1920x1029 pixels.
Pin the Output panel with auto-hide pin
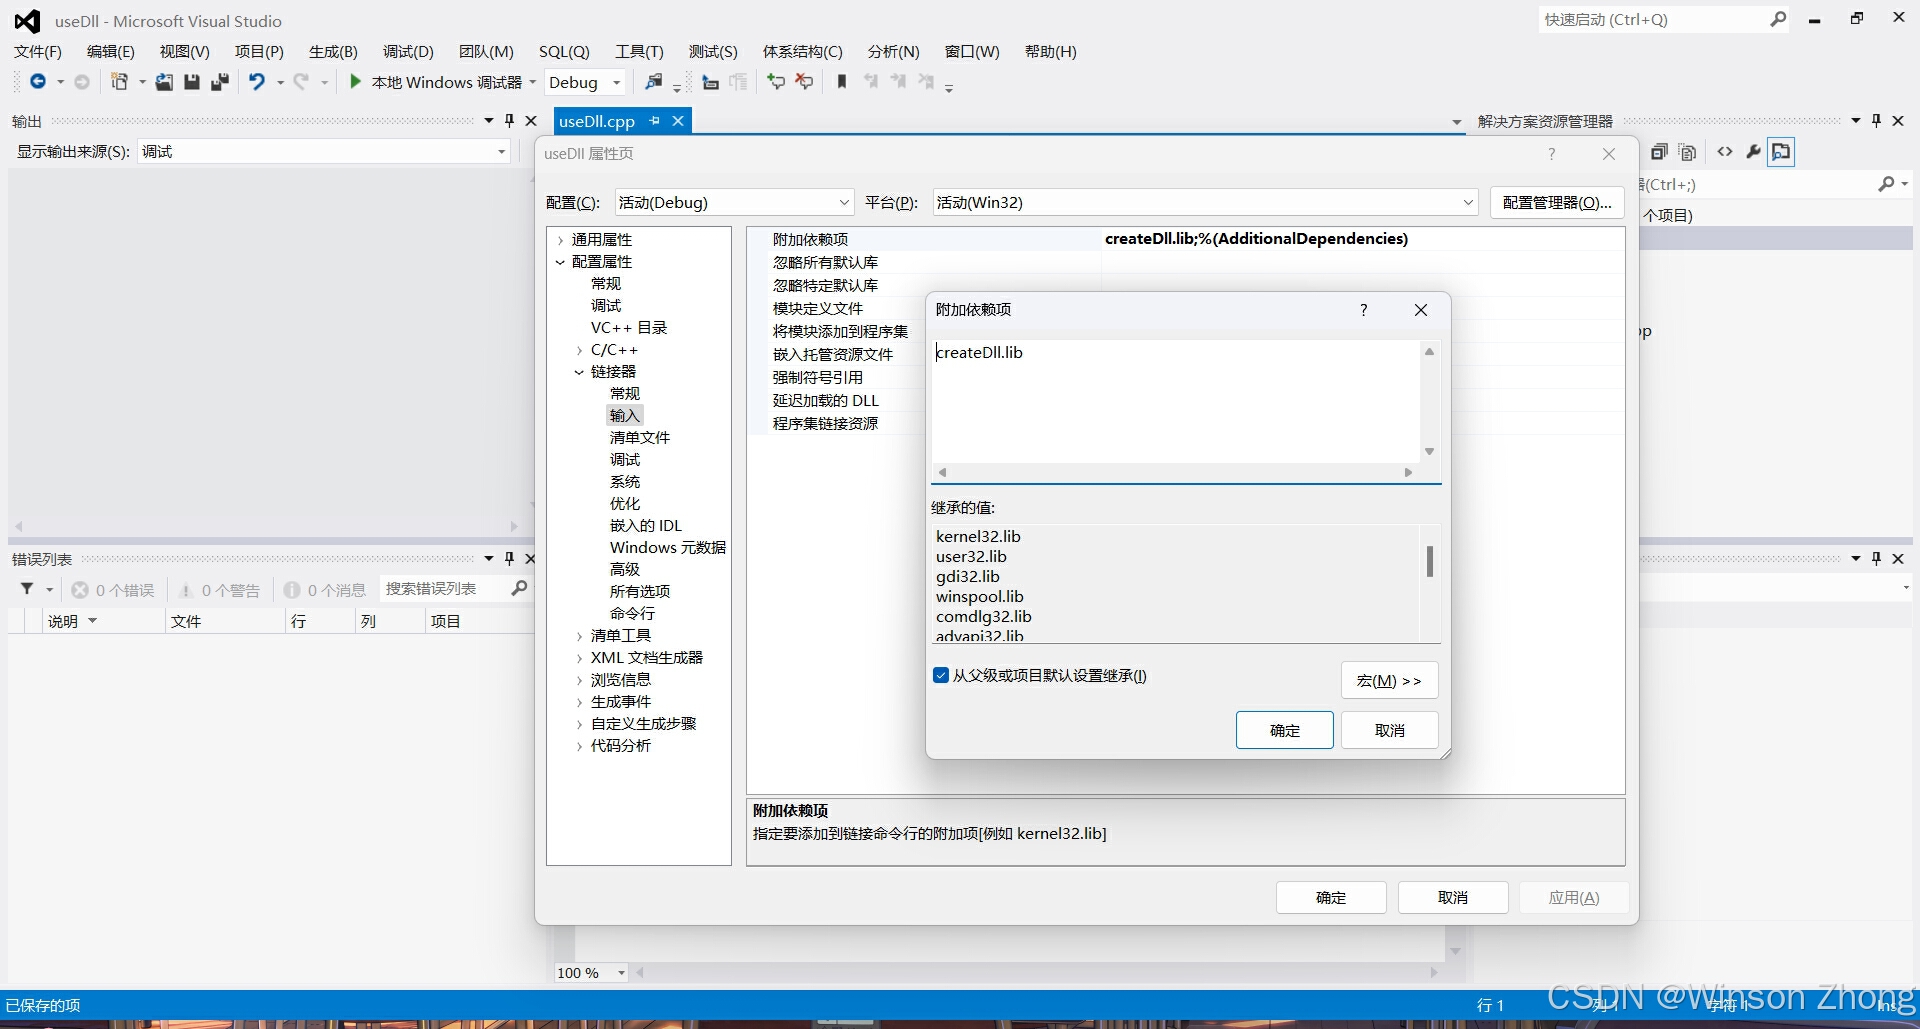pos(509,121)
